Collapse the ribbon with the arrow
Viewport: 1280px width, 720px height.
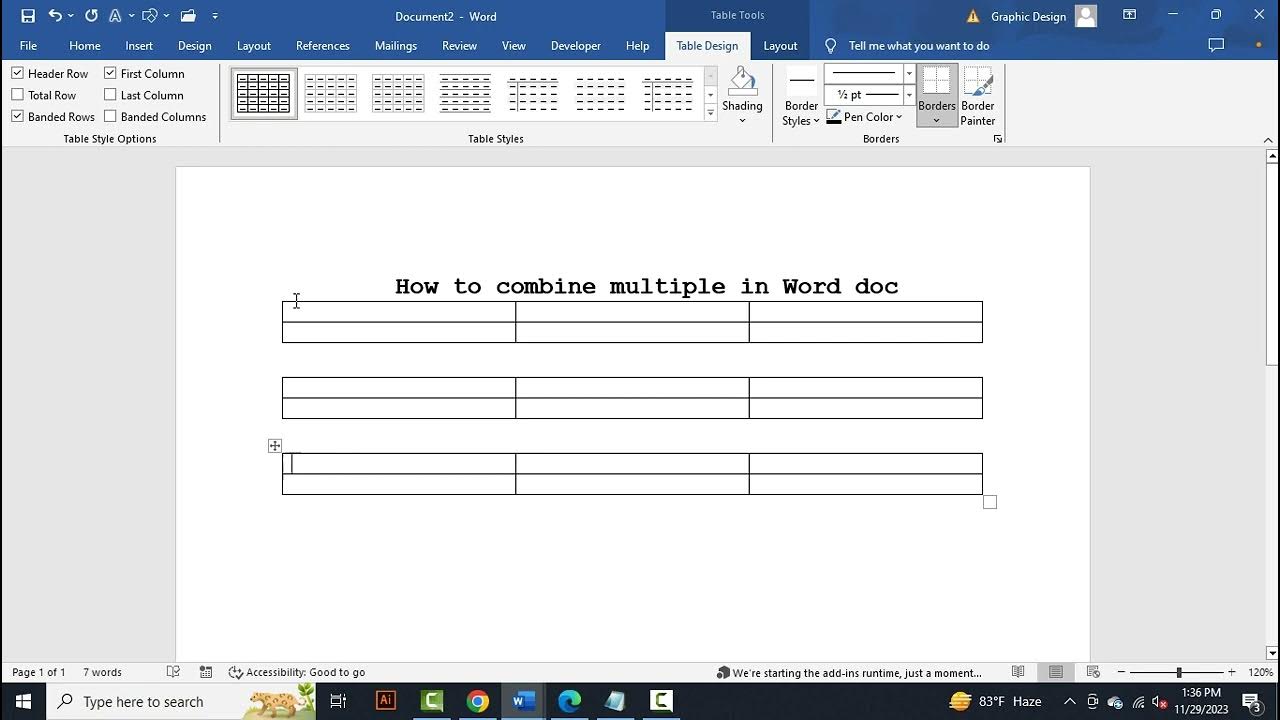coord(1268,140)
